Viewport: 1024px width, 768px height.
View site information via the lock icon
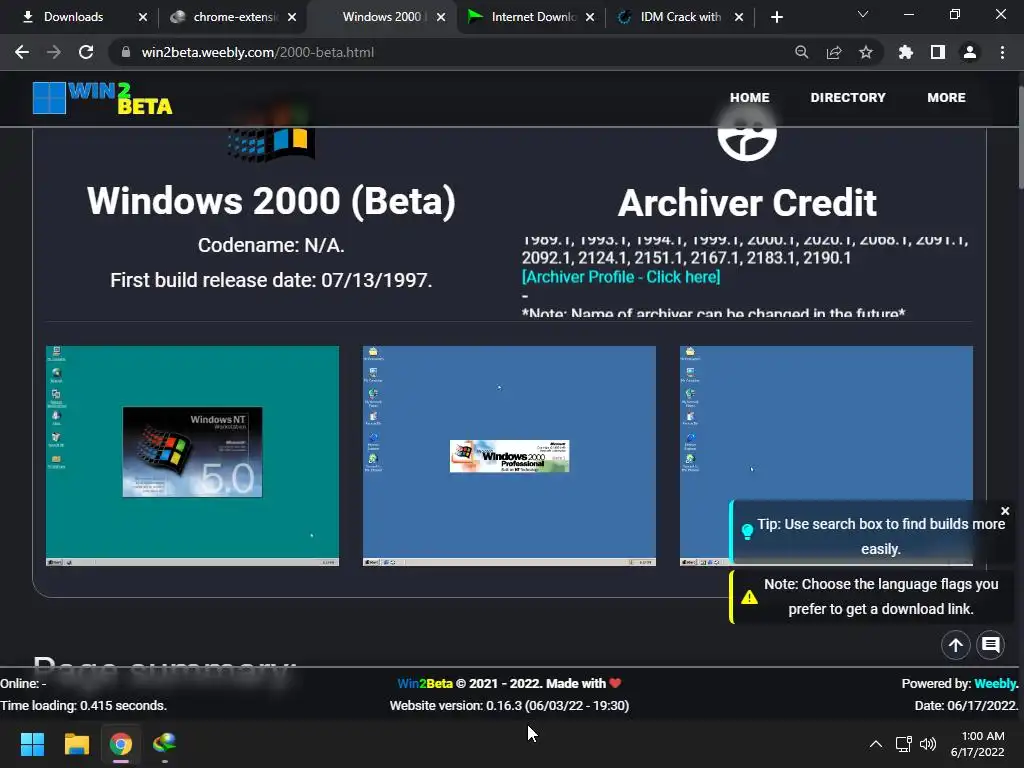126,52
